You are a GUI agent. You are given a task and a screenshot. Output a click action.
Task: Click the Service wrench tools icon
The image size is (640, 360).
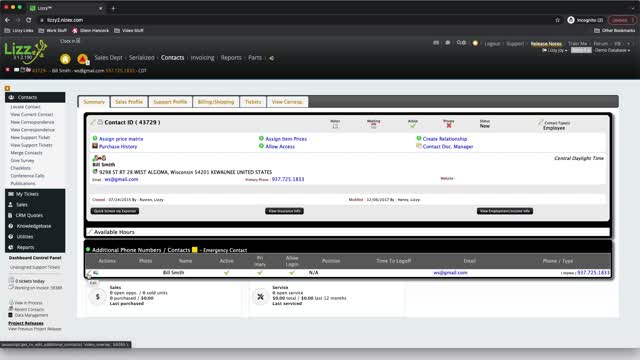point(260,297)
